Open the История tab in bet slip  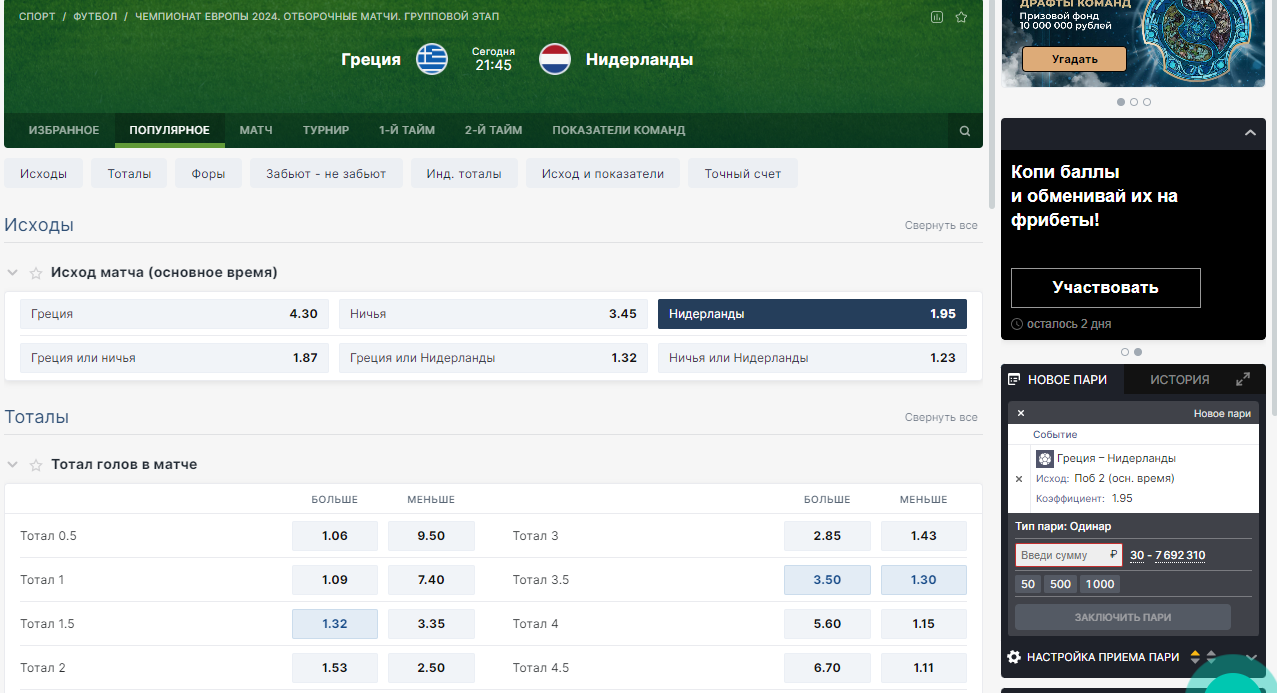[1179, 380]
